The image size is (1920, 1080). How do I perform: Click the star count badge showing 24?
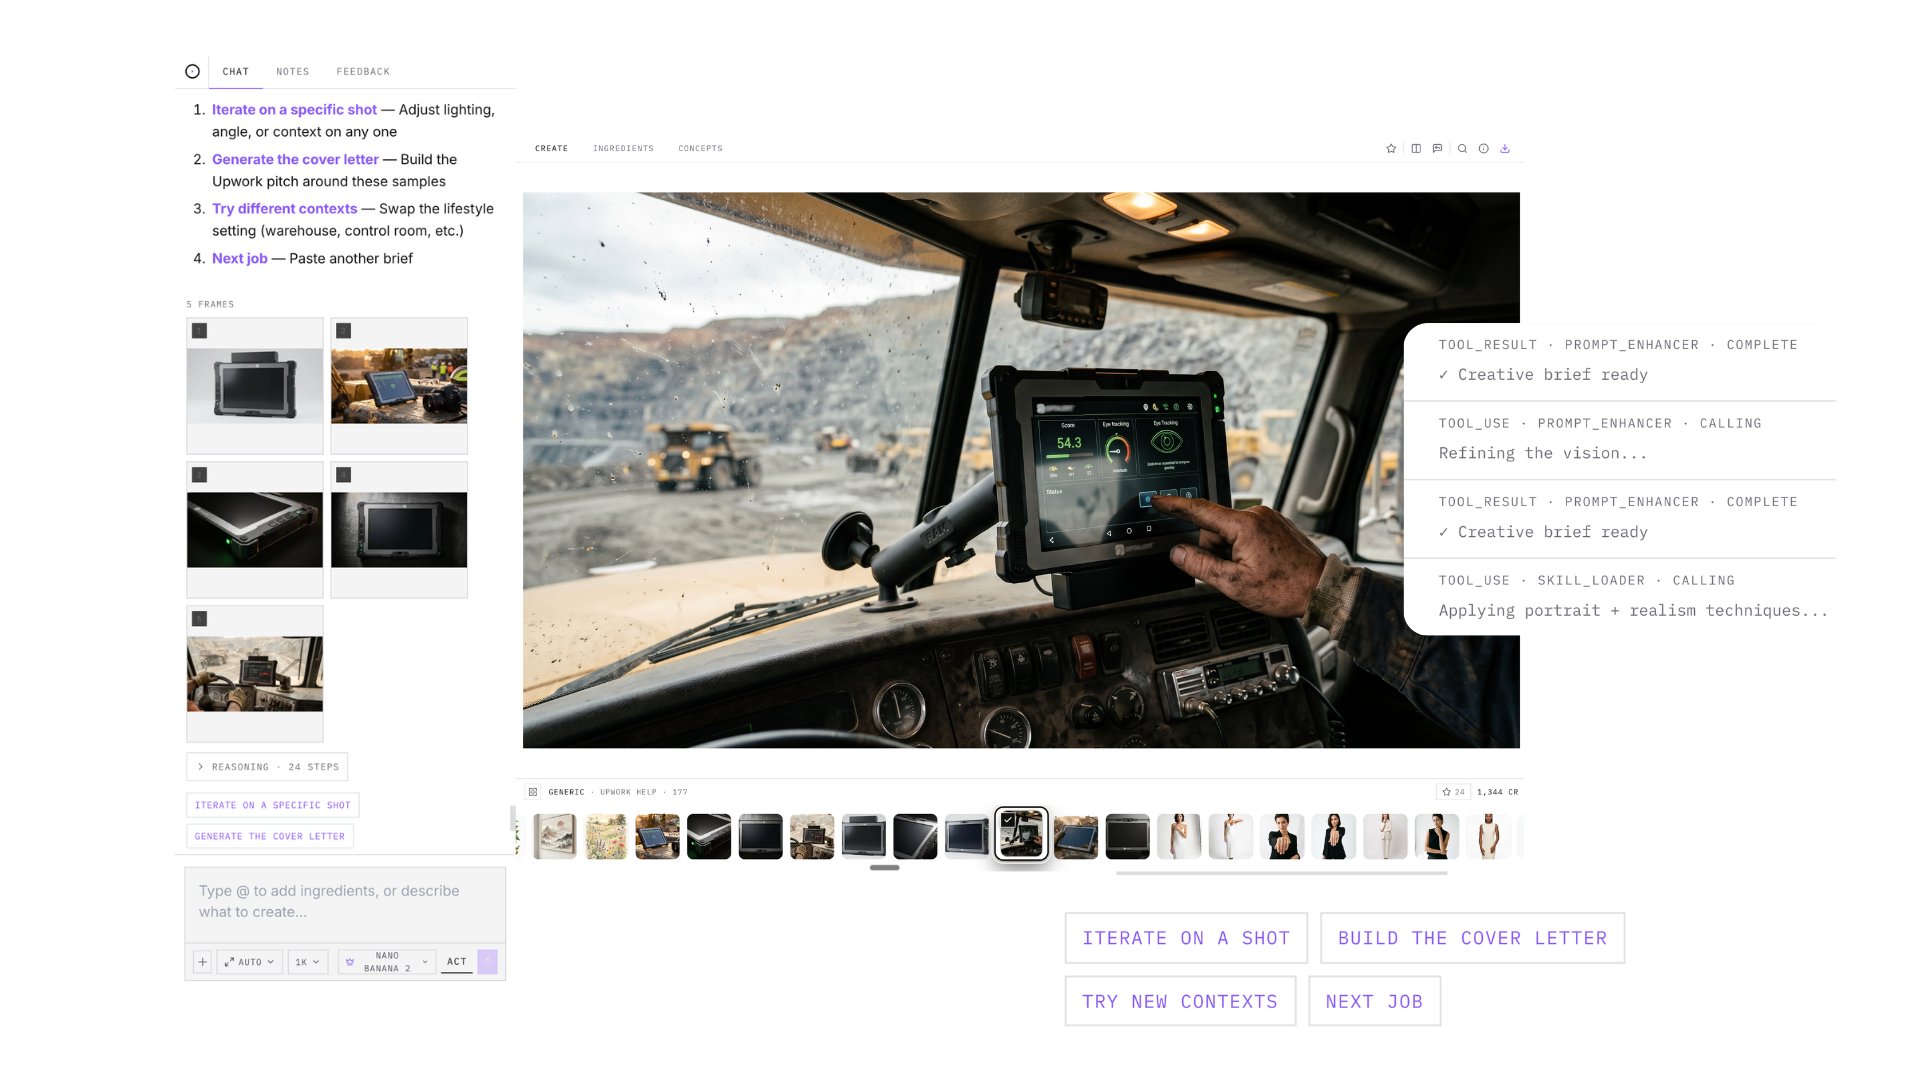1453,792
